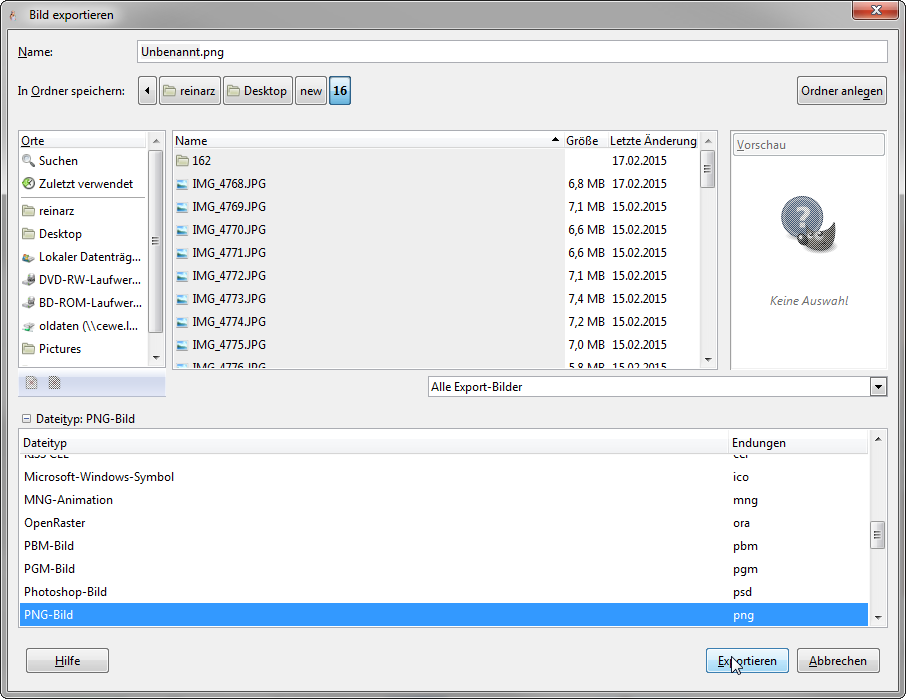
Task: Click the Dateityp column header
Action: coord(374,443)
